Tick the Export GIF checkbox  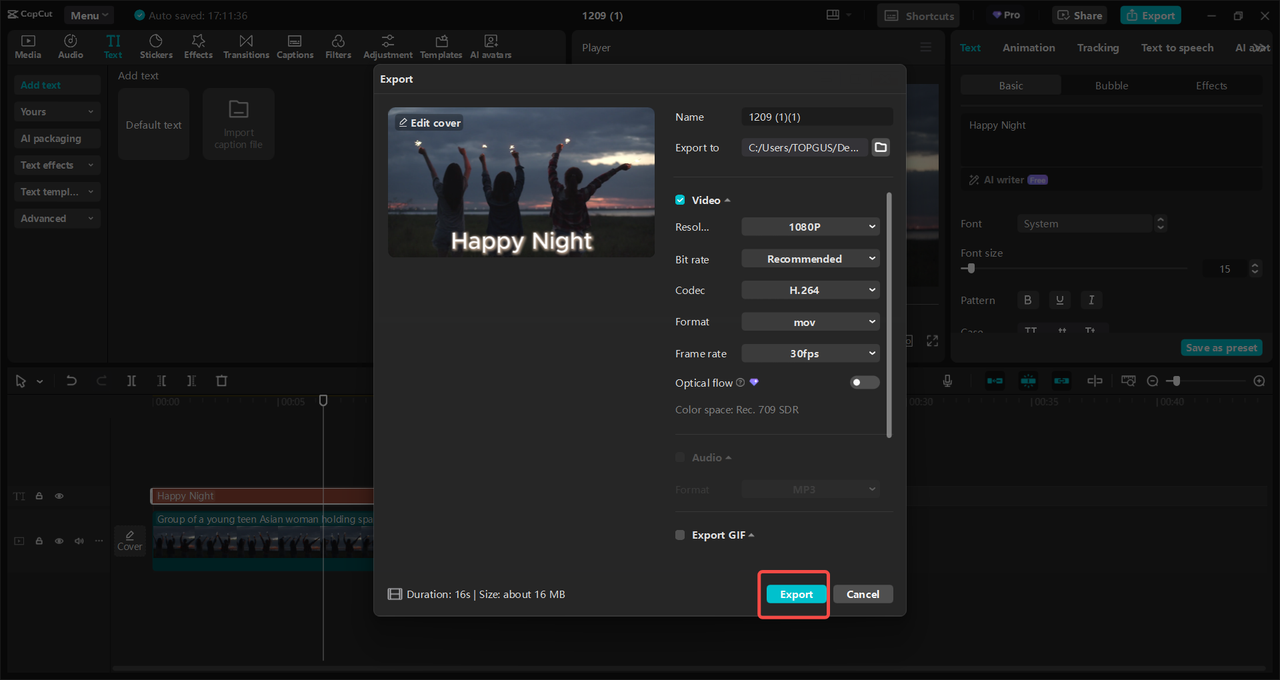click(x=680, y=535)
